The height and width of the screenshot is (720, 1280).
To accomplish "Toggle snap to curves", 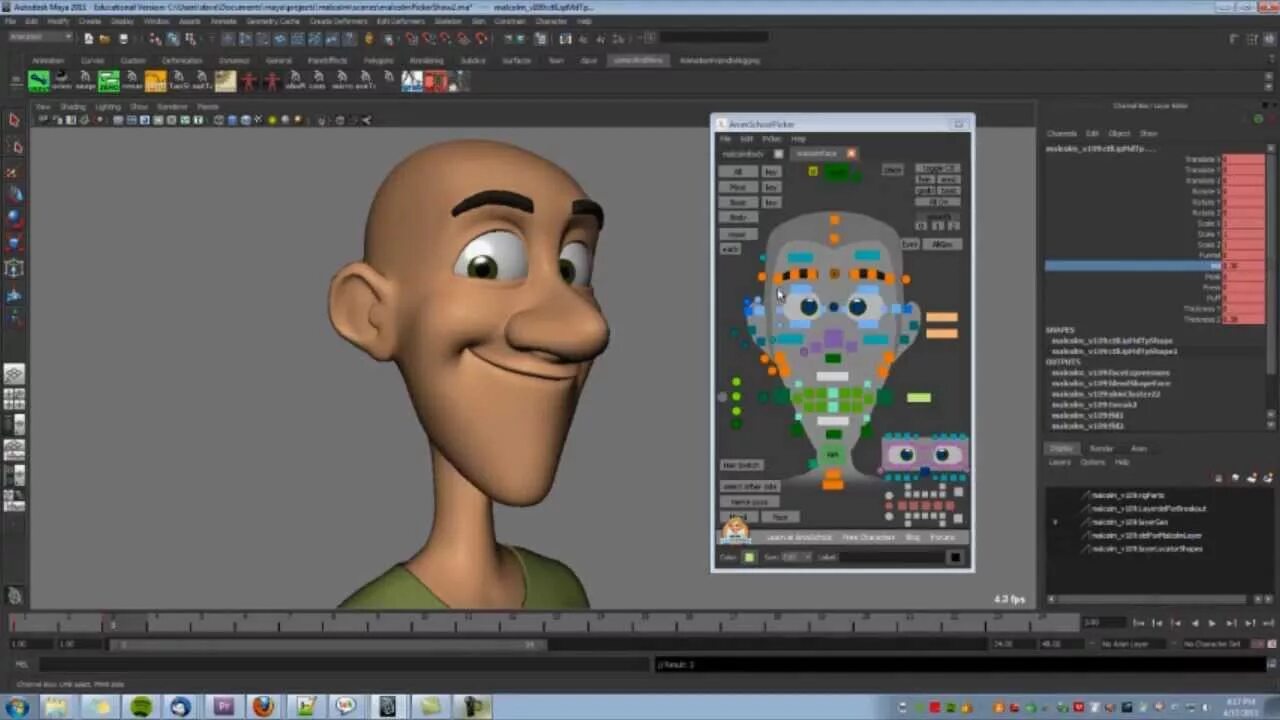I will click(x=429, y=39).
